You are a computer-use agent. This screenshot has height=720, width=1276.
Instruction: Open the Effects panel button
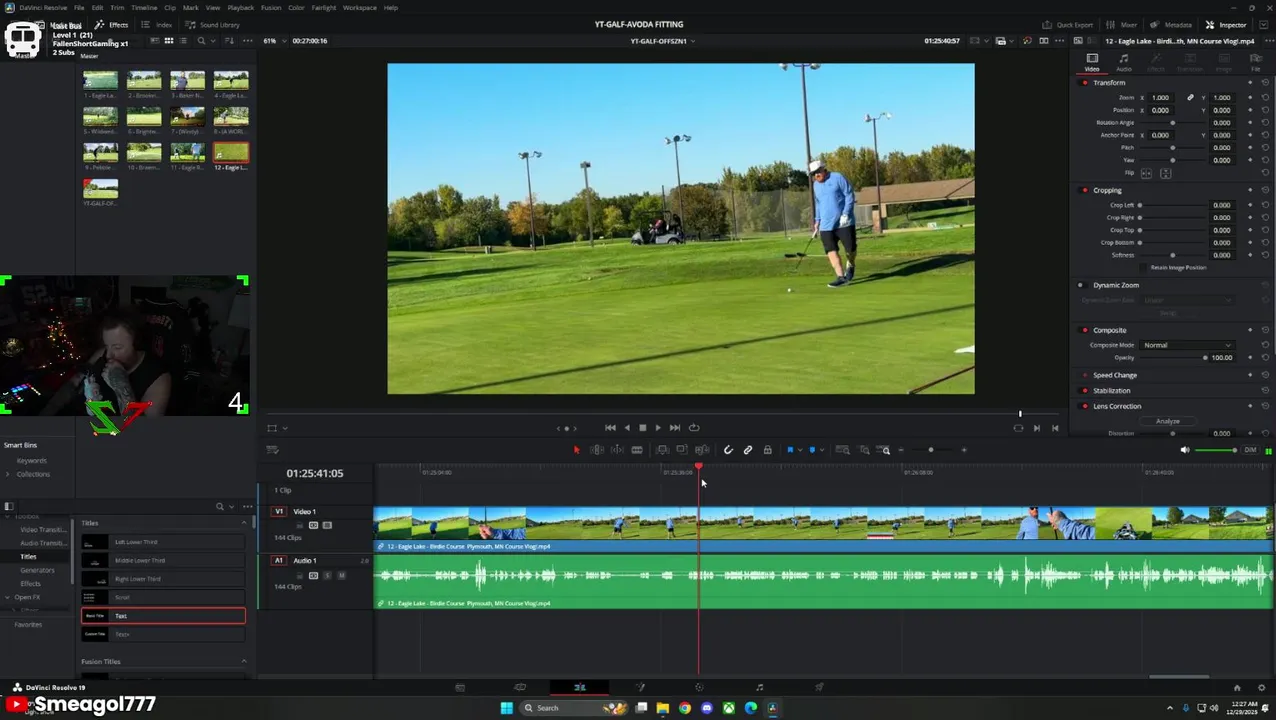[x=112, y=25]
